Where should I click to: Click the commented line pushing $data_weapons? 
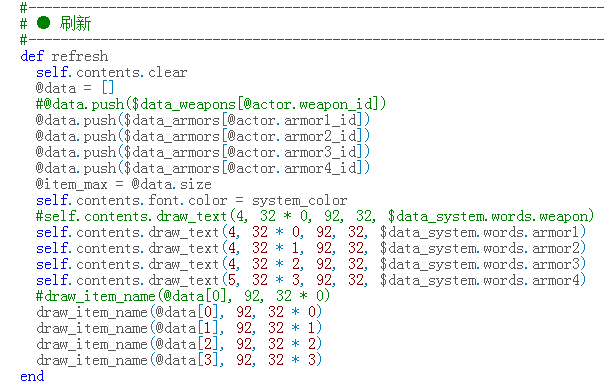(211, 104)
